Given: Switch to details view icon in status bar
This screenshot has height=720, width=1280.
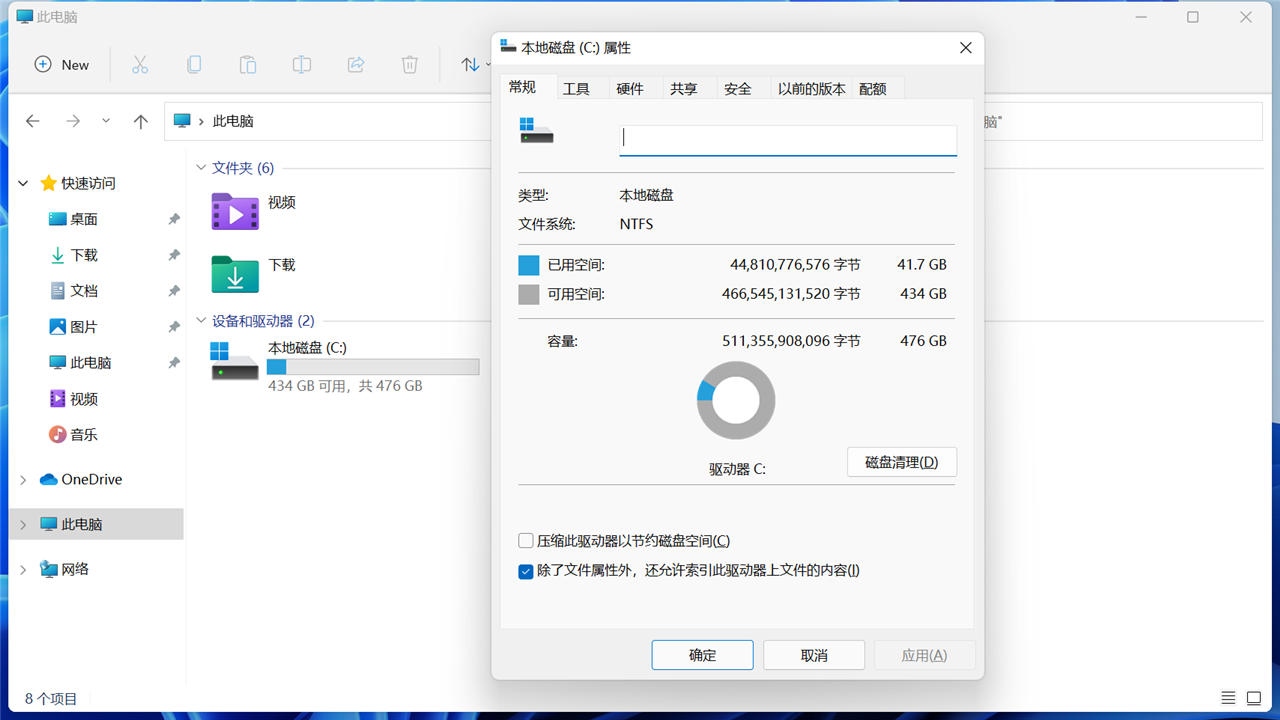Looking at the screenshot, I should tap(1228, 698).
